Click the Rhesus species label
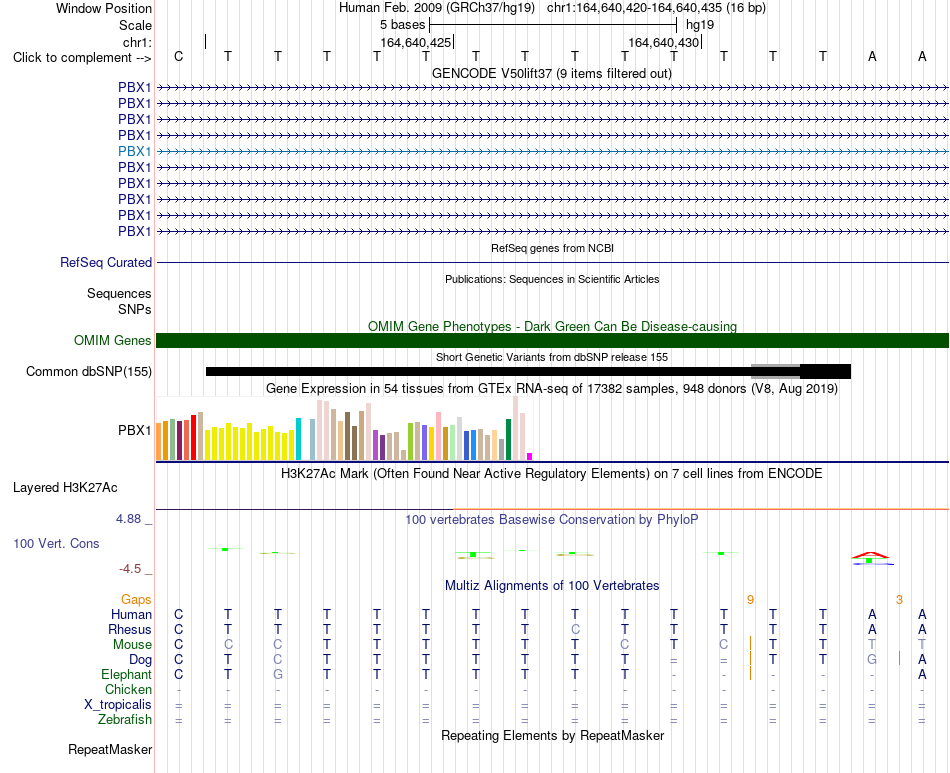The width and height of the screenshot is (950, 773). click(130, 629)
